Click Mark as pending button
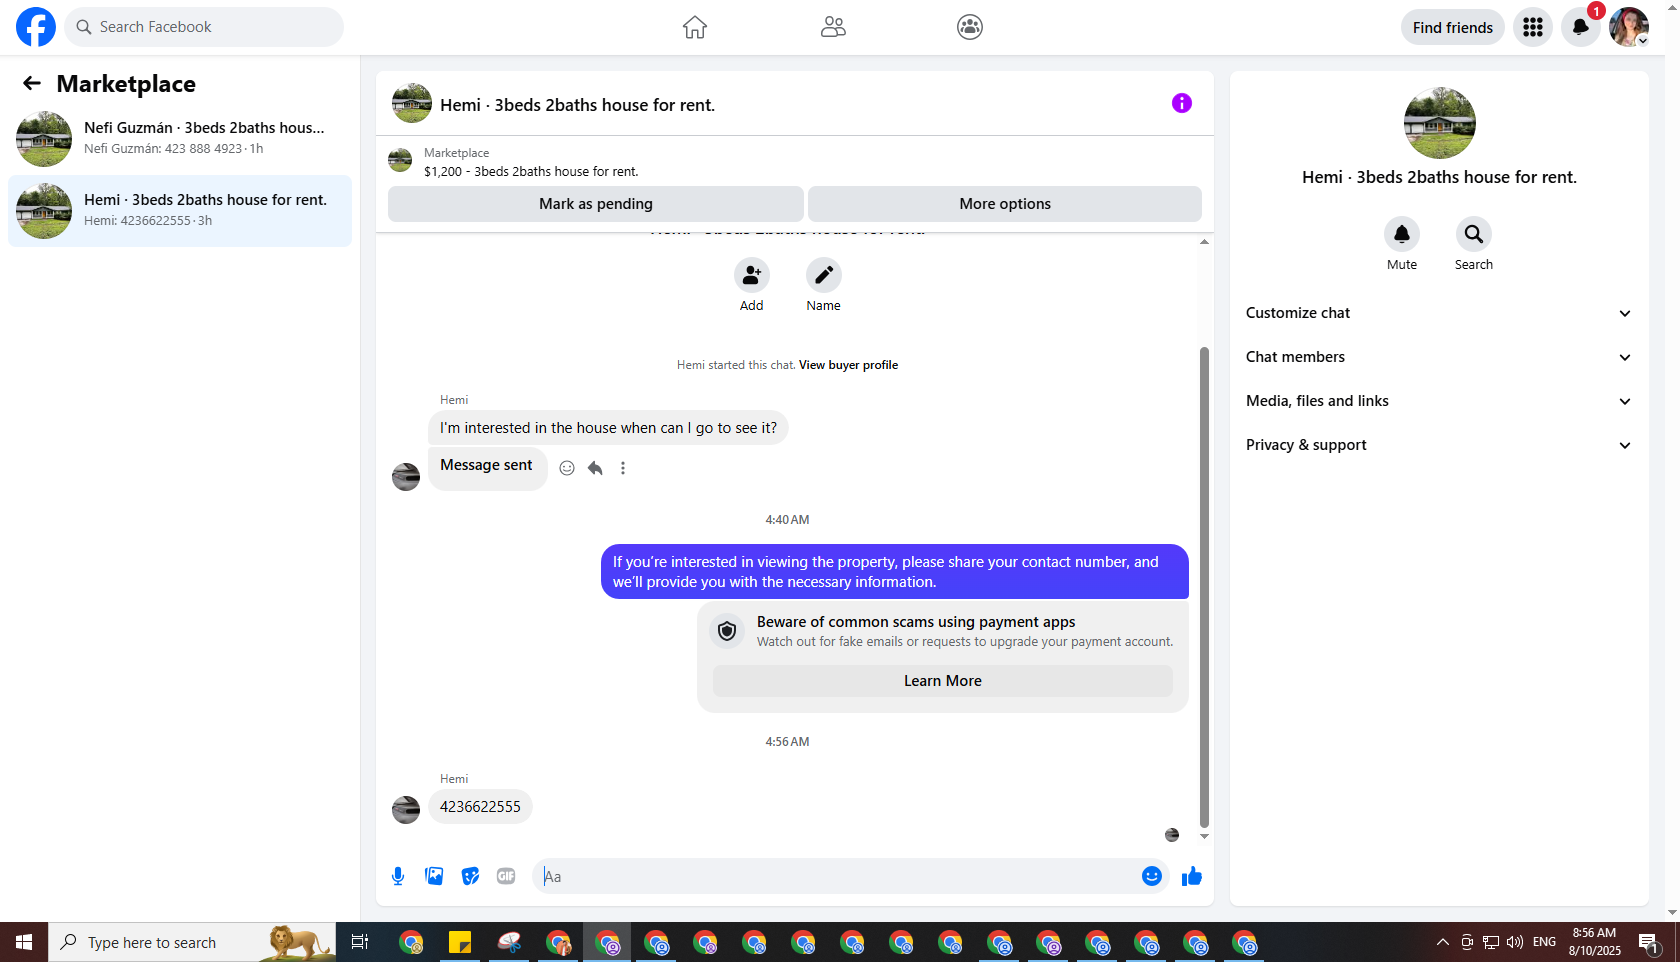Viewport: 1680px width, 962px height. pyautogui.click(x=596, y=204)
